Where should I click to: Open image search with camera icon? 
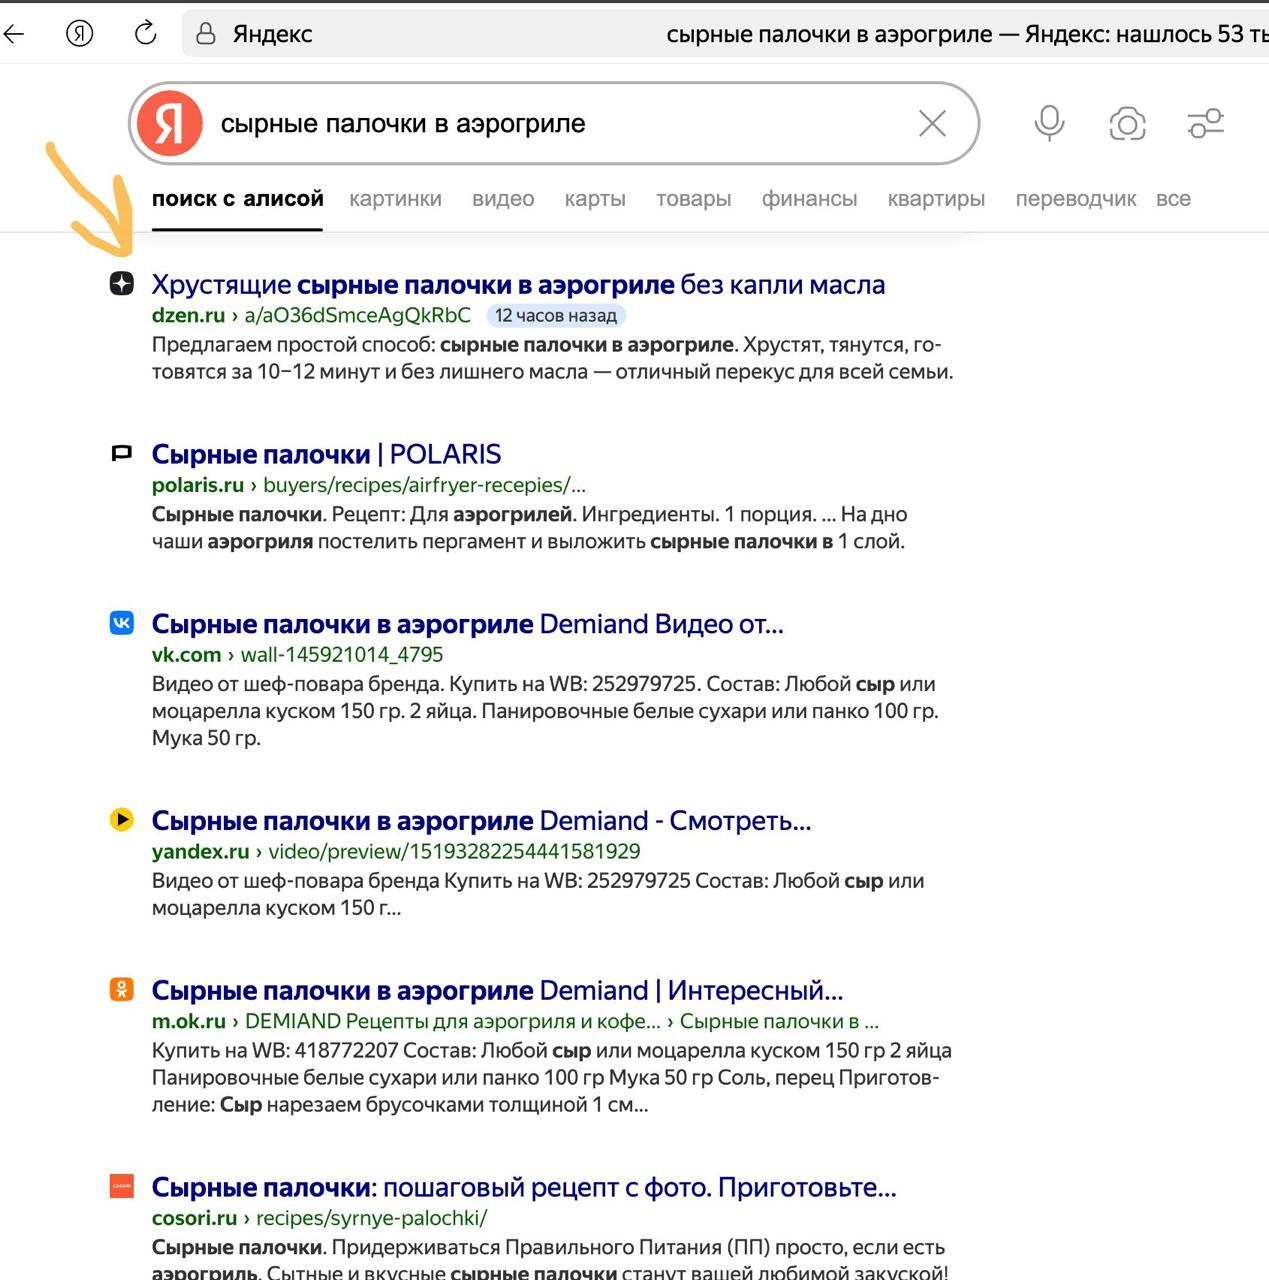1127,123
